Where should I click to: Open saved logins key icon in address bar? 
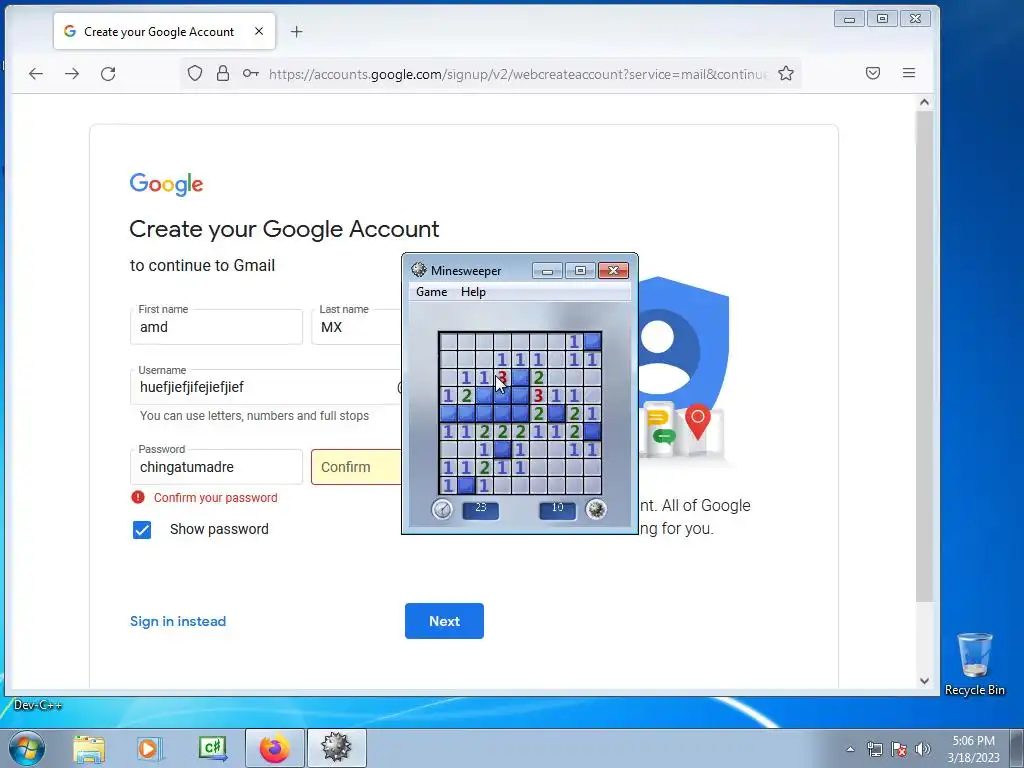coord(251,73)
